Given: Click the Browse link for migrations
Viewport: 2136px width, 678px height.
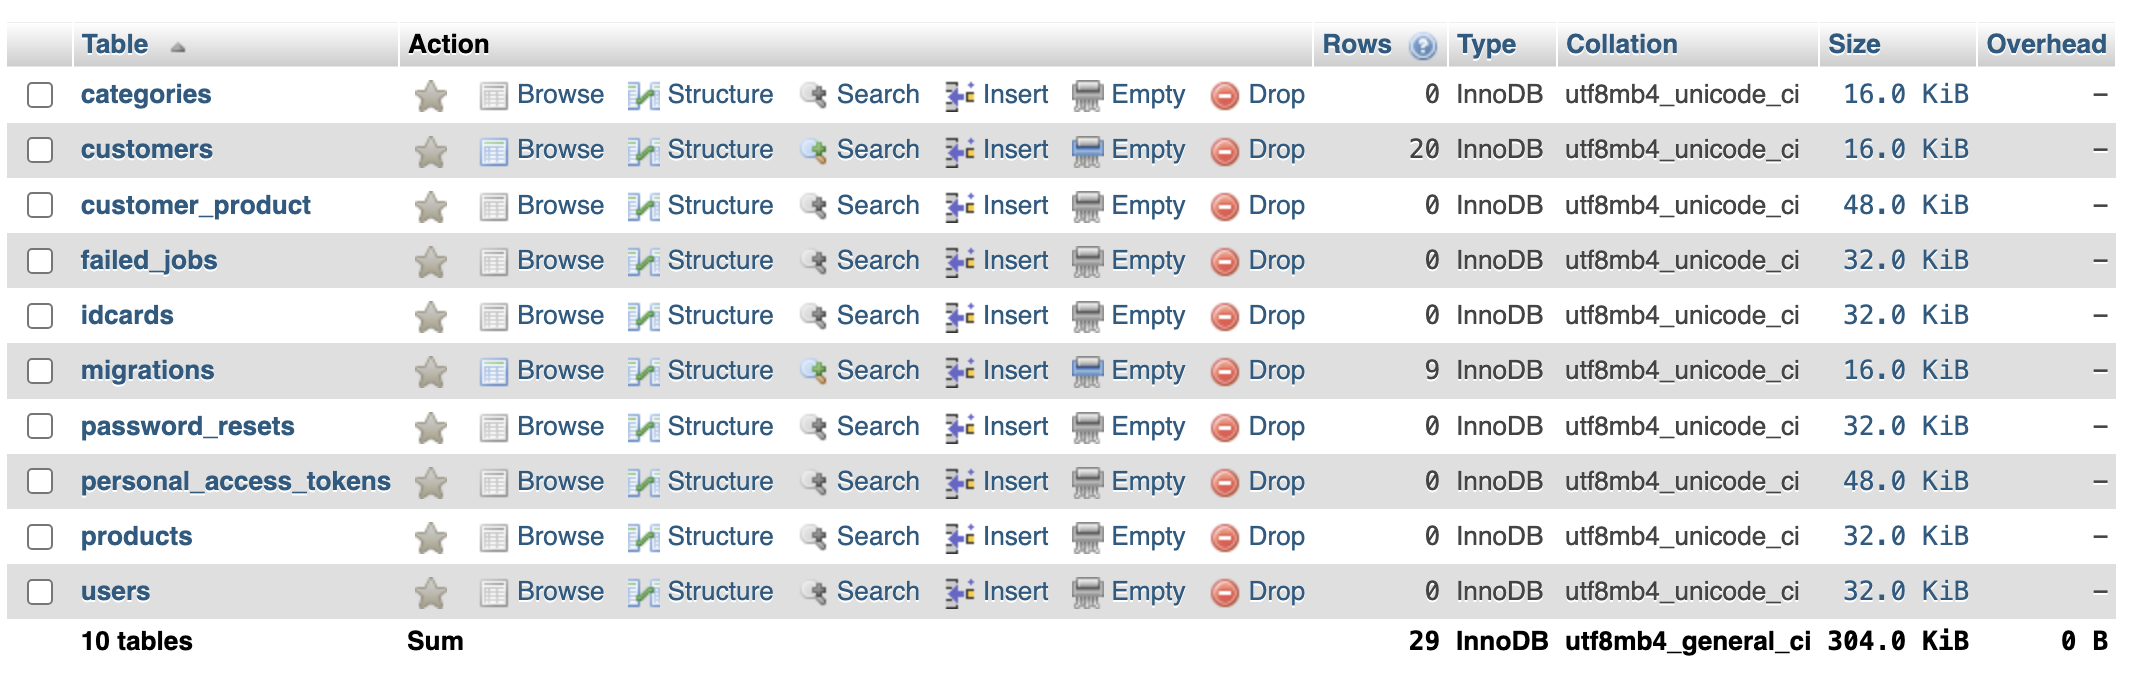Looking at the screenshot, I should click(x=560, y=371).
